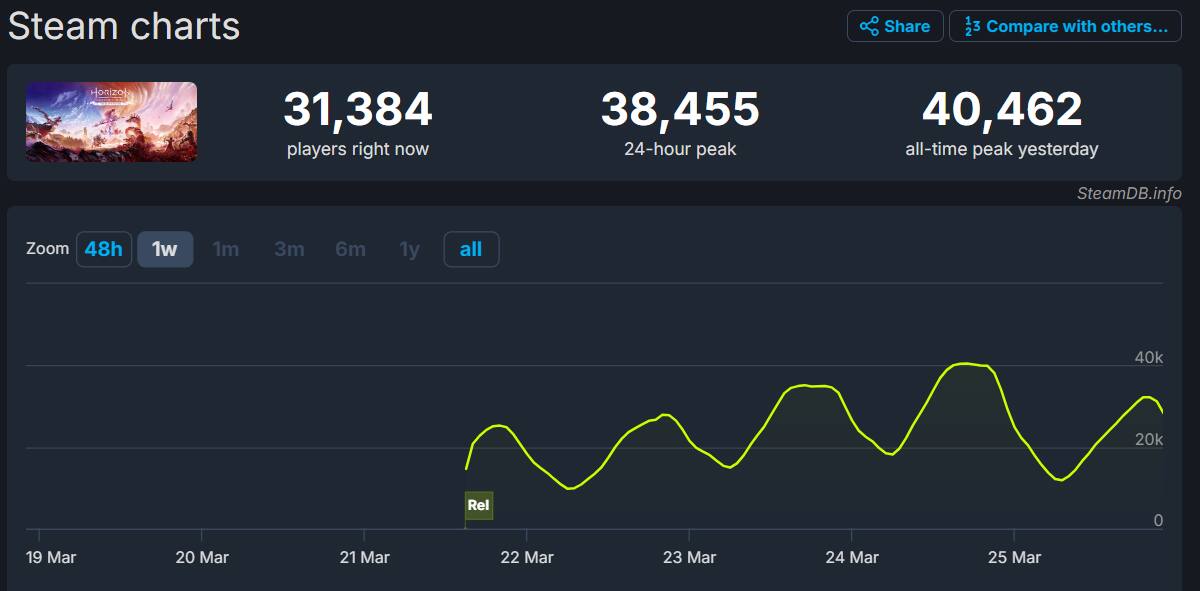Pick the 6m zoom range
Screen dimensions: 1200x591
pyautogui.click(x=350, y=249)
